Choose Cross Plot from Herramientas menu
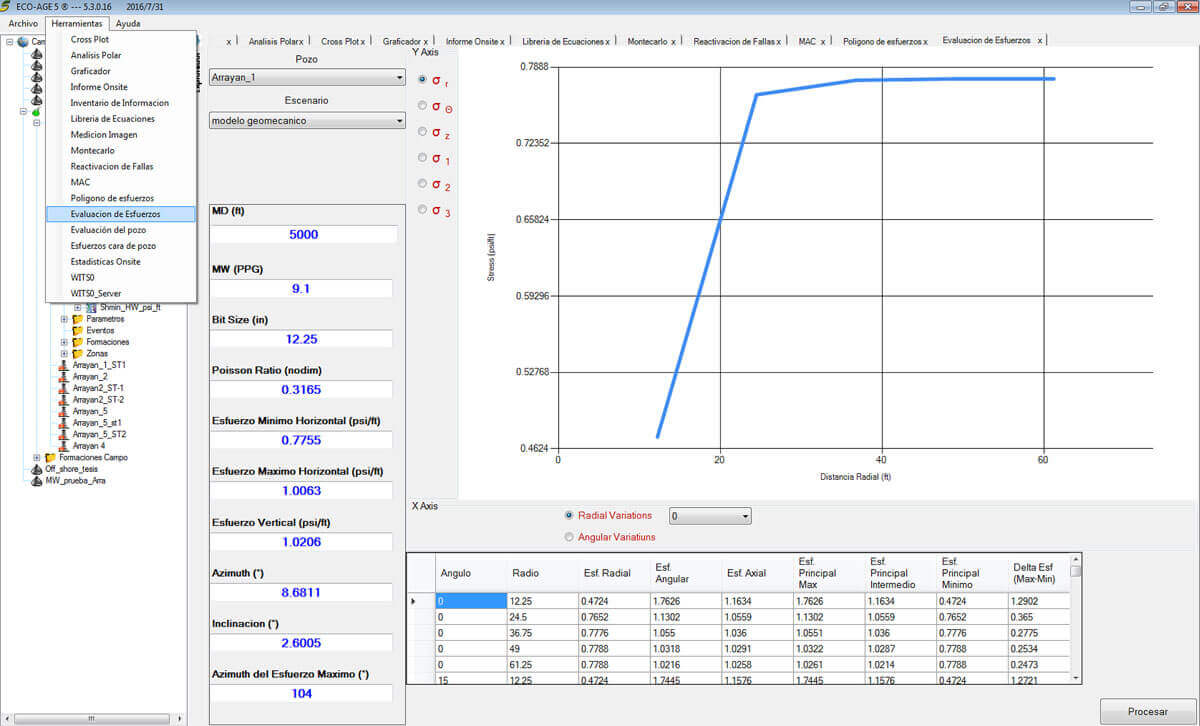Viewport: 1200px width, 726px height. tap(121, 39)
